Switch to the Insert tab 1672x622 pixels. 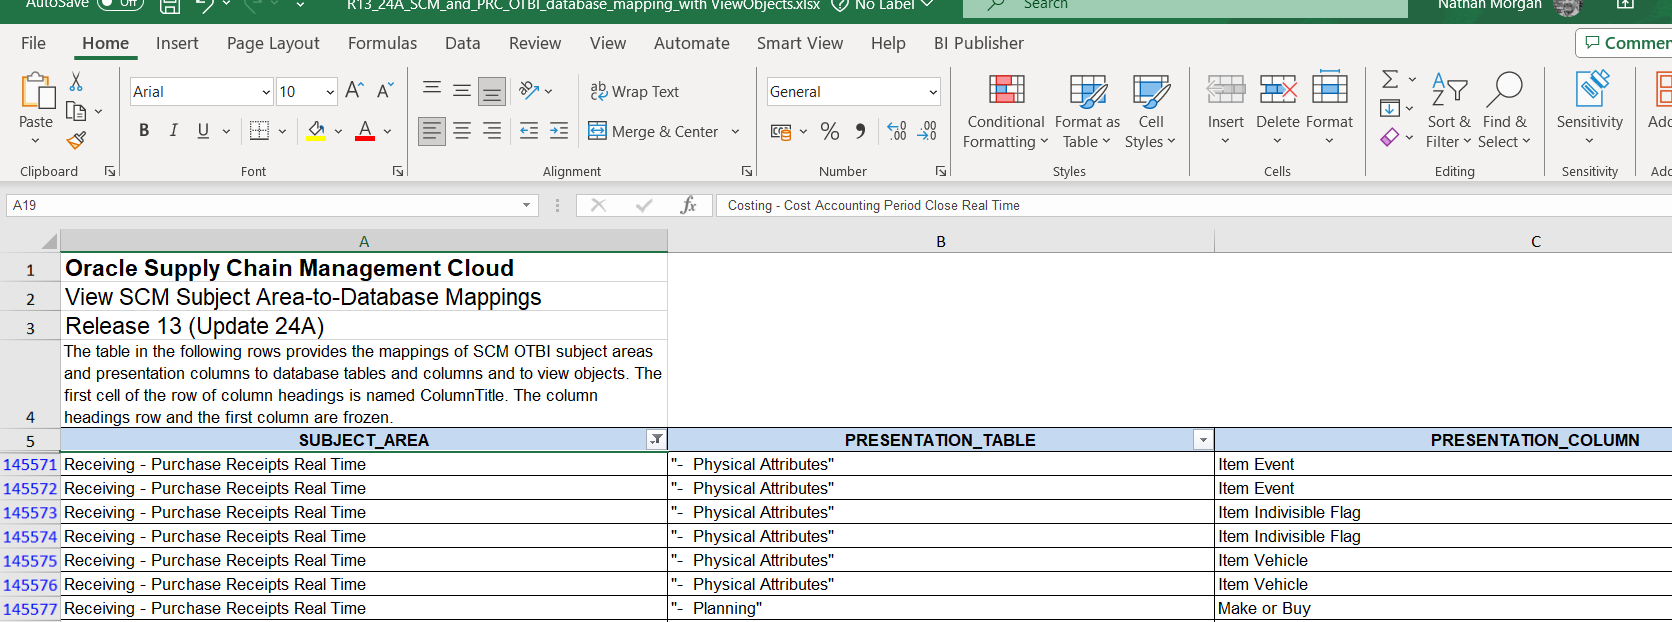tap(177, 43)
